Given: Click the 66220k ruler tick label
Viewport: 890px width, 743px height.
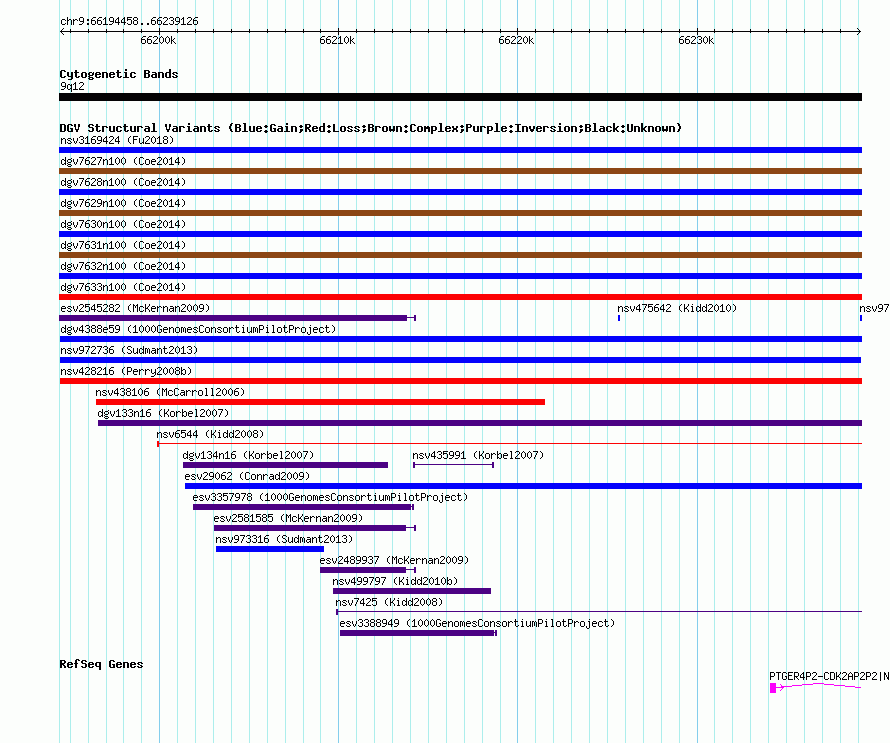Looking at the screenshot, I should [x=516, y=40].
